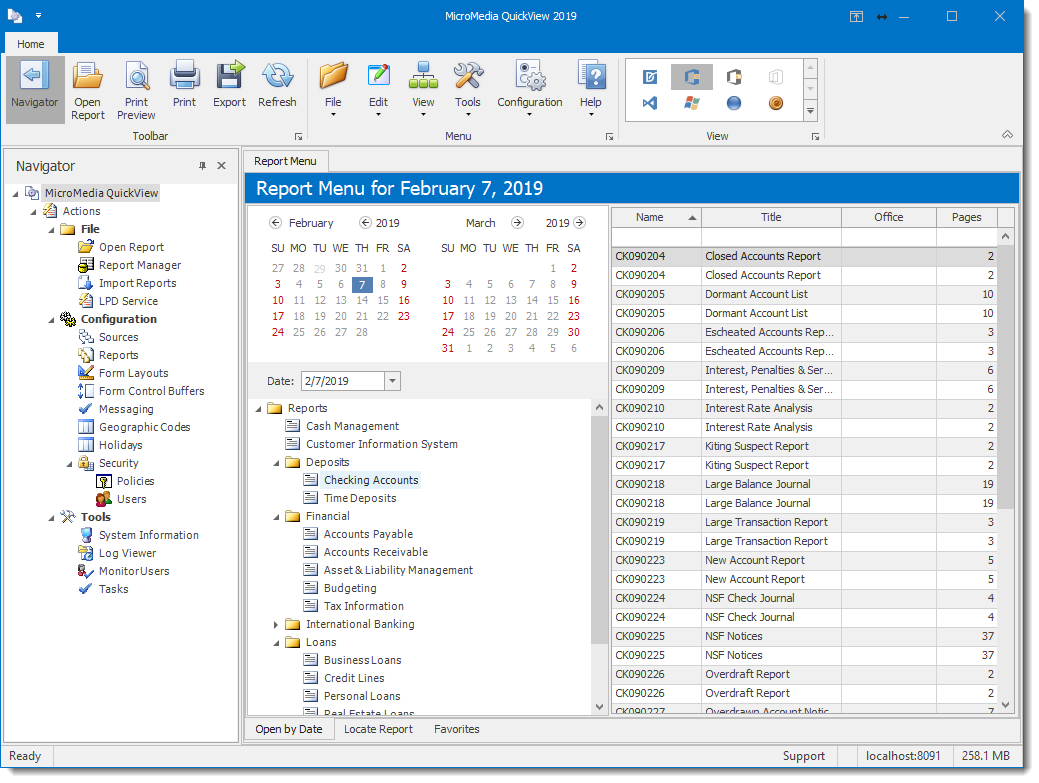The image size is (1039, 783).
Task: Sort by the Title column header
Action: click(x=771, y=217)
